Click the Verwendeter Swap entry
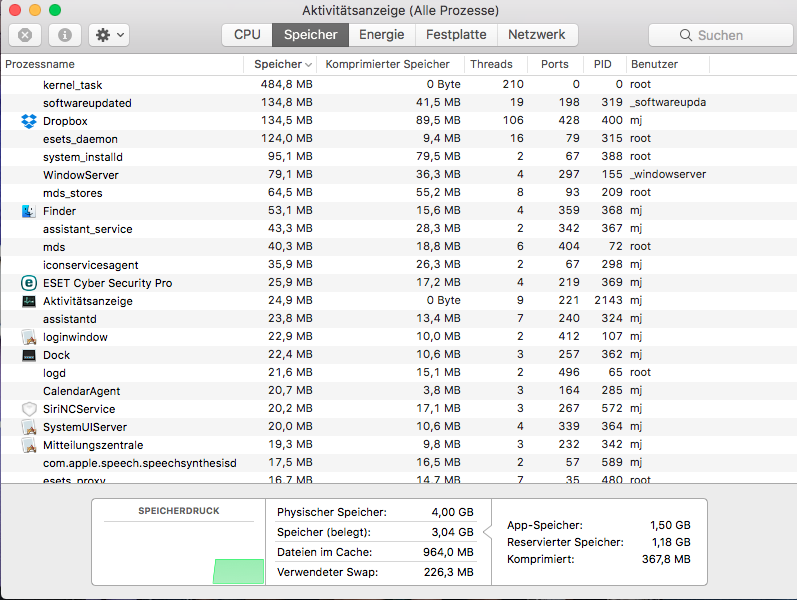This screenshot has height=600, width=797. click(x=376, y=572)
